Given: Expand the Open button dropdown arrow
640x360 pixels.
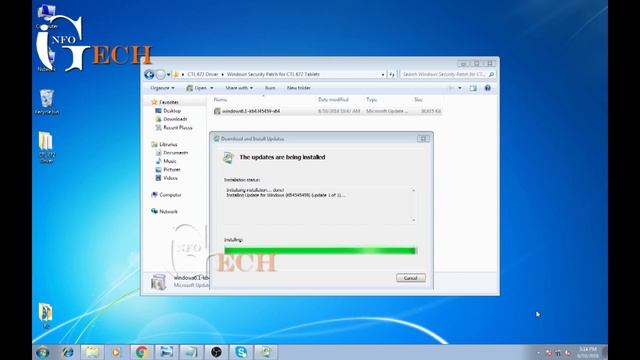Looking at the screenshot, I should (212, 88).
